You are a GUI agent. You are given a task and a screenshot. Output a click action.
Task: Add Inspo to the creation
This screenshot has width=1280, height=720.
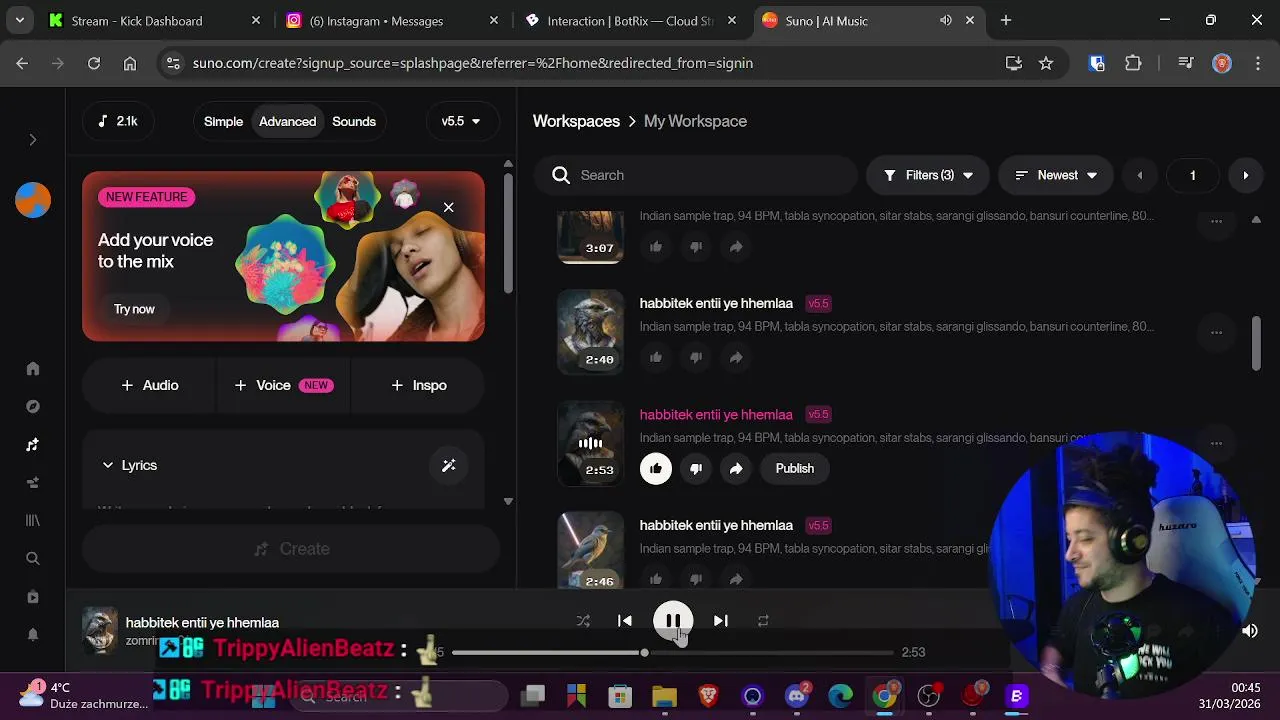point(419,385)
